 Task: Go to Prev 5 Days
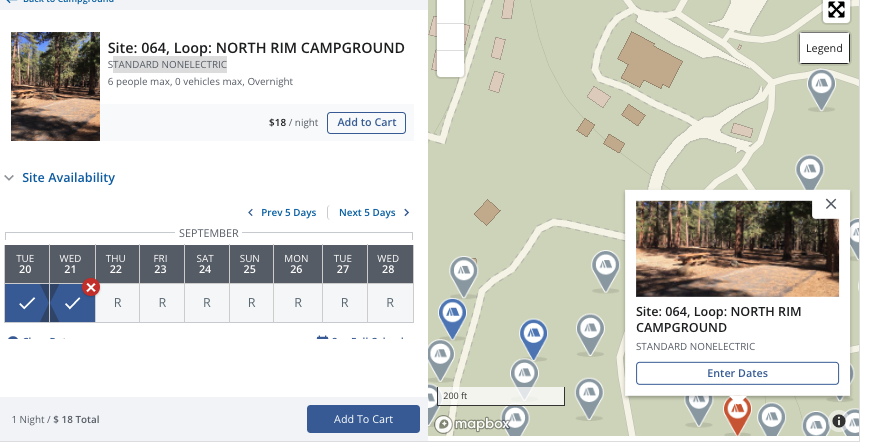[x=282, y=213]
